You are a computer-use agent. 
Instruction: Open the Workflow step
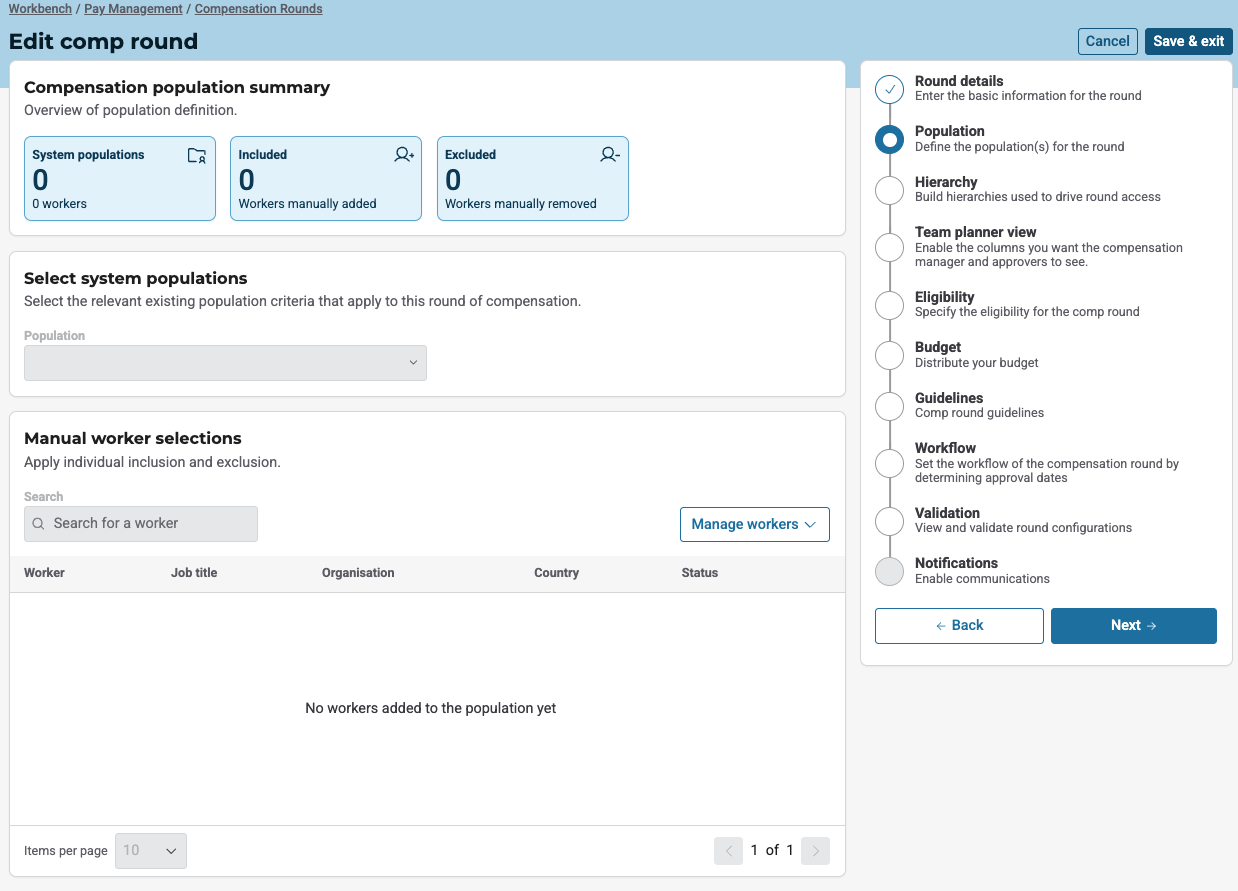pos(945,448)
